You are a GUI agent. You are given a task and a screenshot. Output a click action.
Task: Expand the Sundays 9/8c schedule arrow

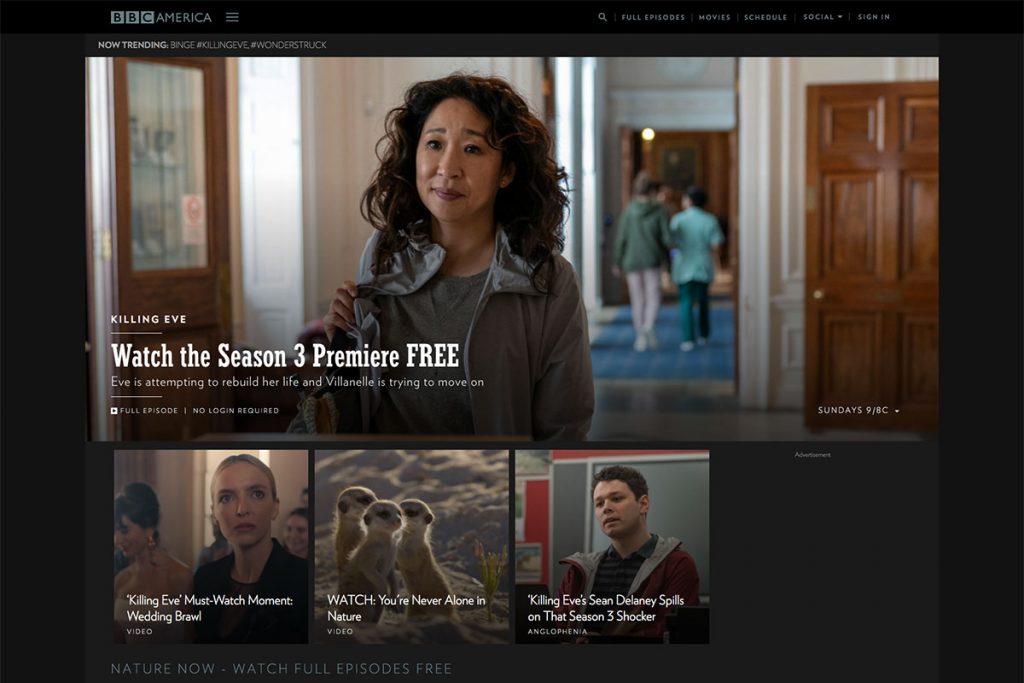click(897, 411)
